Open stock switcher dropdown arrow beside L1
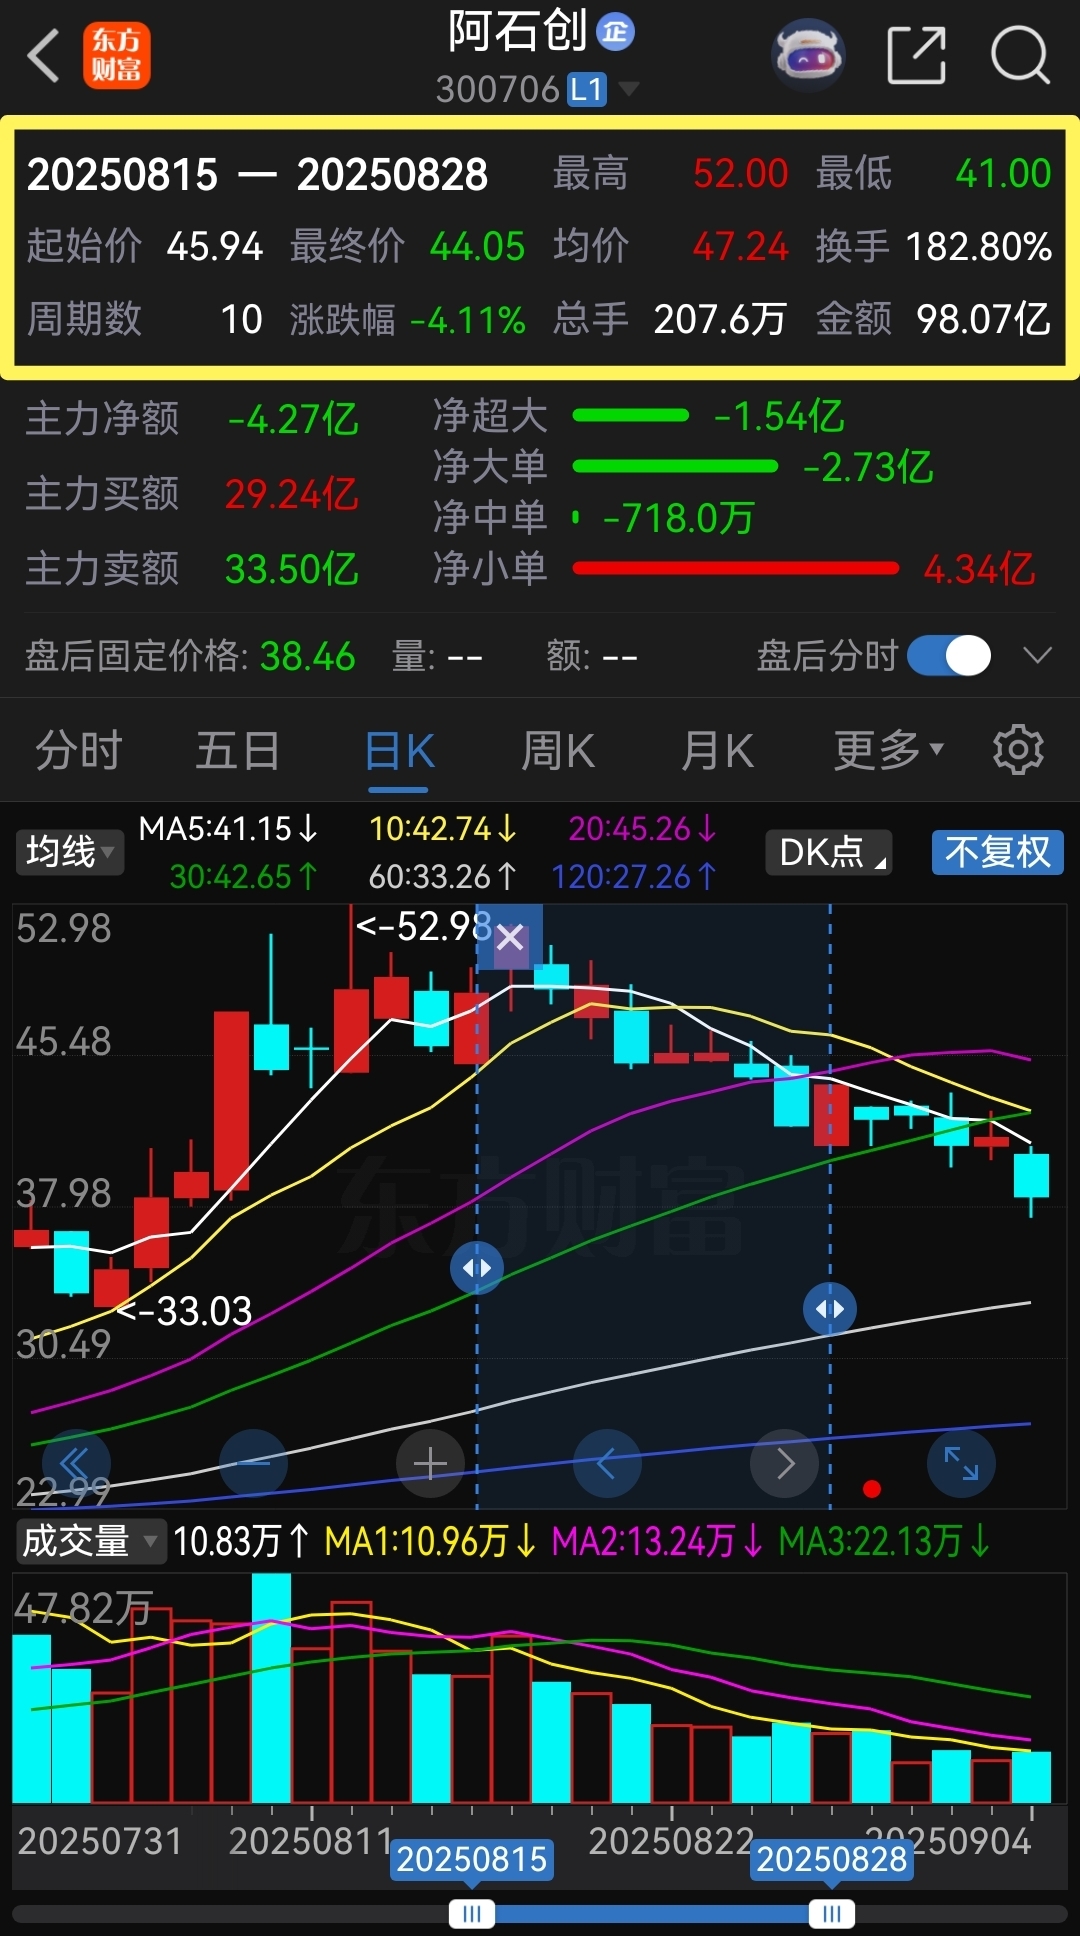The height and width of the screenshot is (1936, 1080). click(x=629, y=90)
